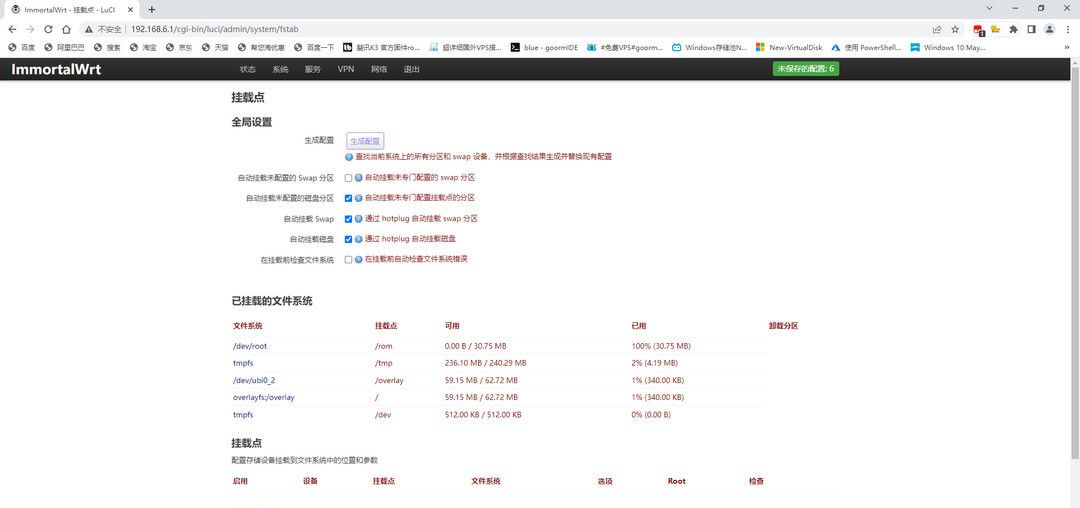Enable 在挂载前检查文件系统 checkbox

pos(349,260)
